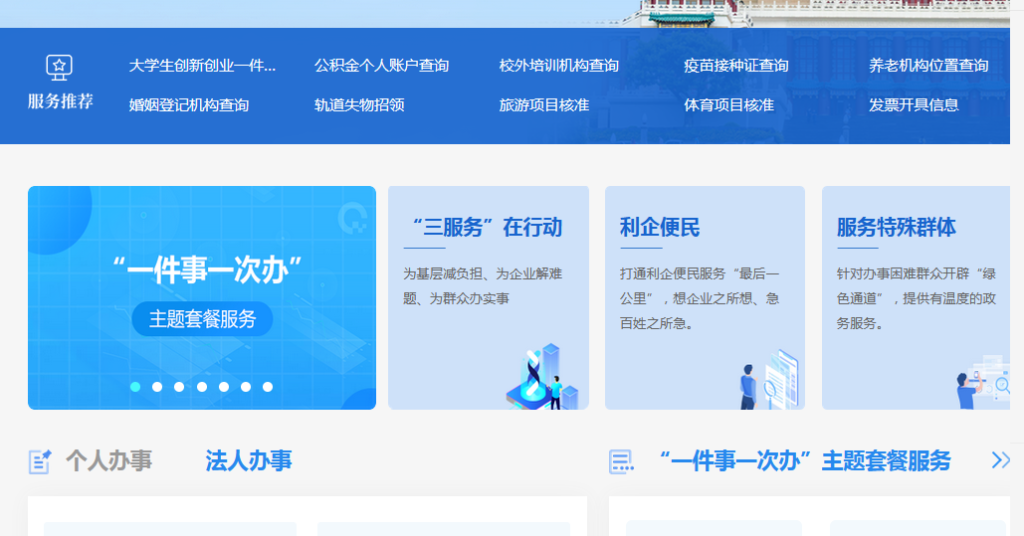
Task: Select the first carousel dot indicator
Action: coord(135,387)
